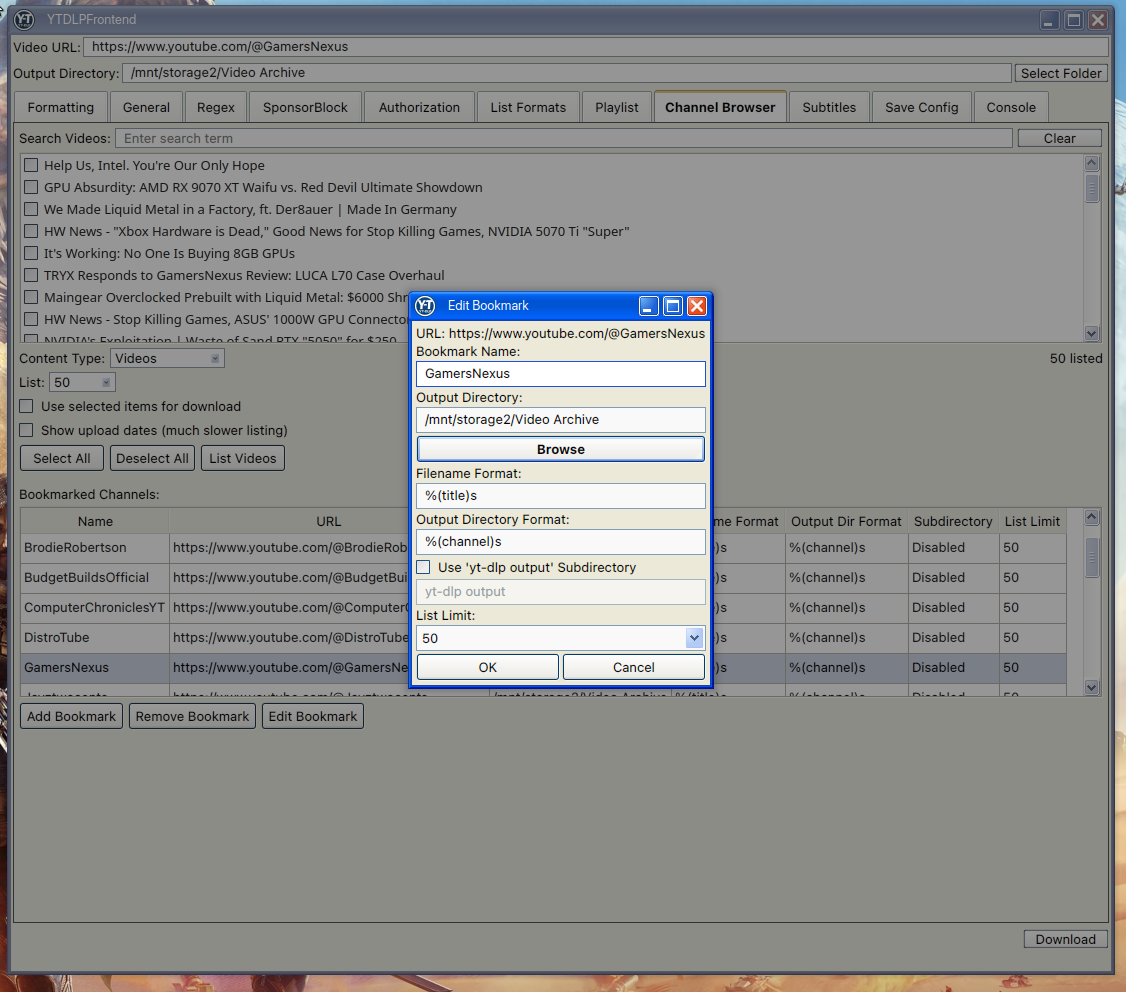Screen dimensions: 1126x992
Task: Check video 'TRYX Responds to GamersNexus Review'
Action: 31,275
